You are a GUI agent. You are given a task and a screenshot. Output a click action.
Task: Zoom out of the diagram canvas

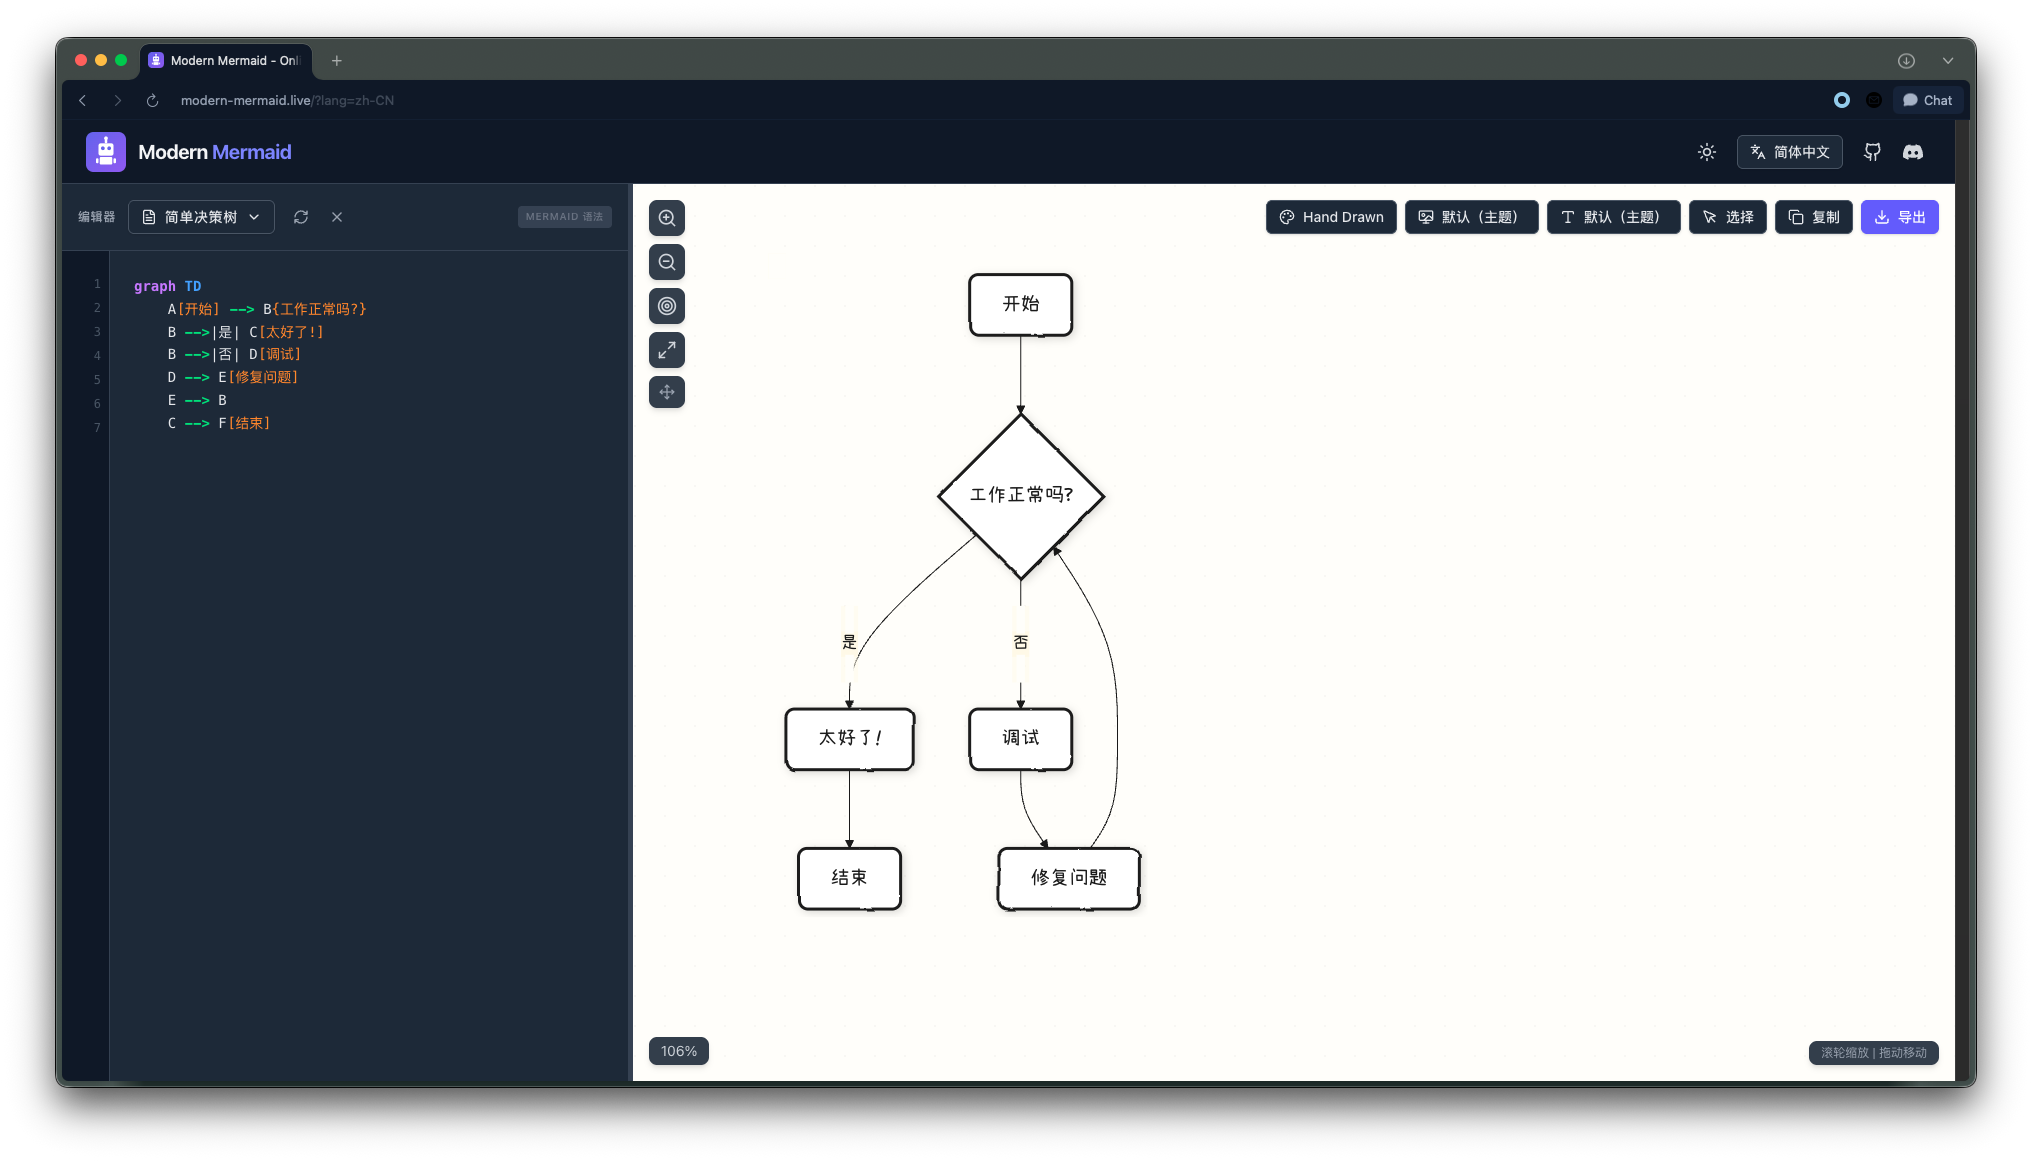click(x=667, y=261)
